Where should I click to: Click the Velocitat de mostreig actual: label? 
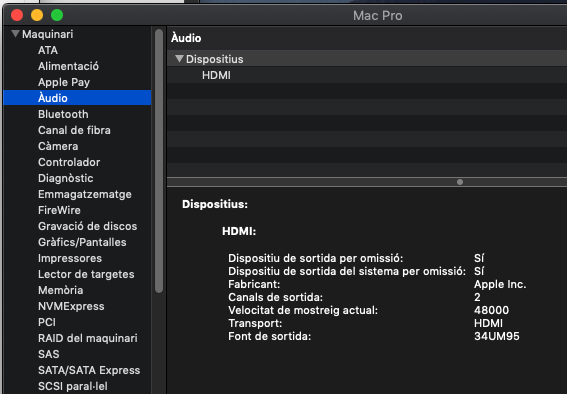pyautogui.click(x=303, y=310)
